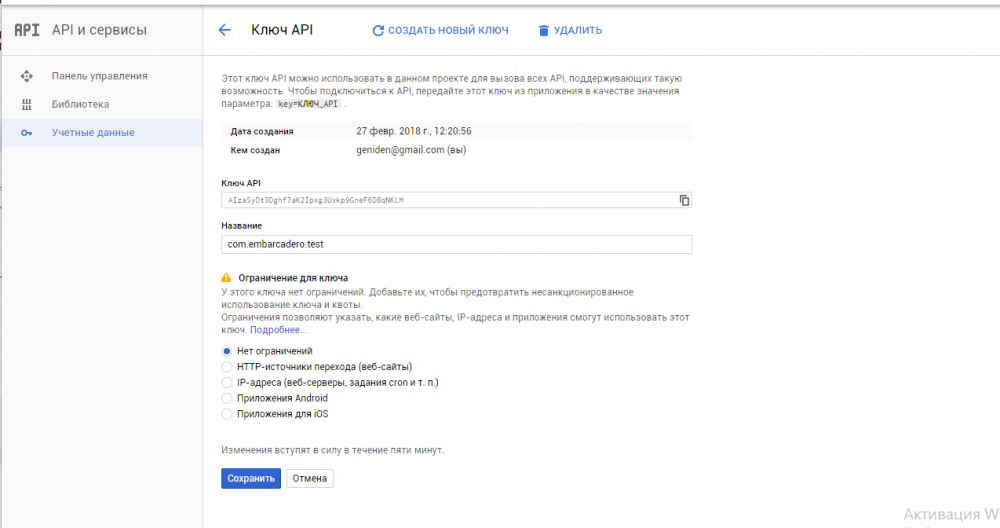Screen dimensions: 1000x528
Task: Copy the API key with the copy icon
Action: (x=684, y=200)
